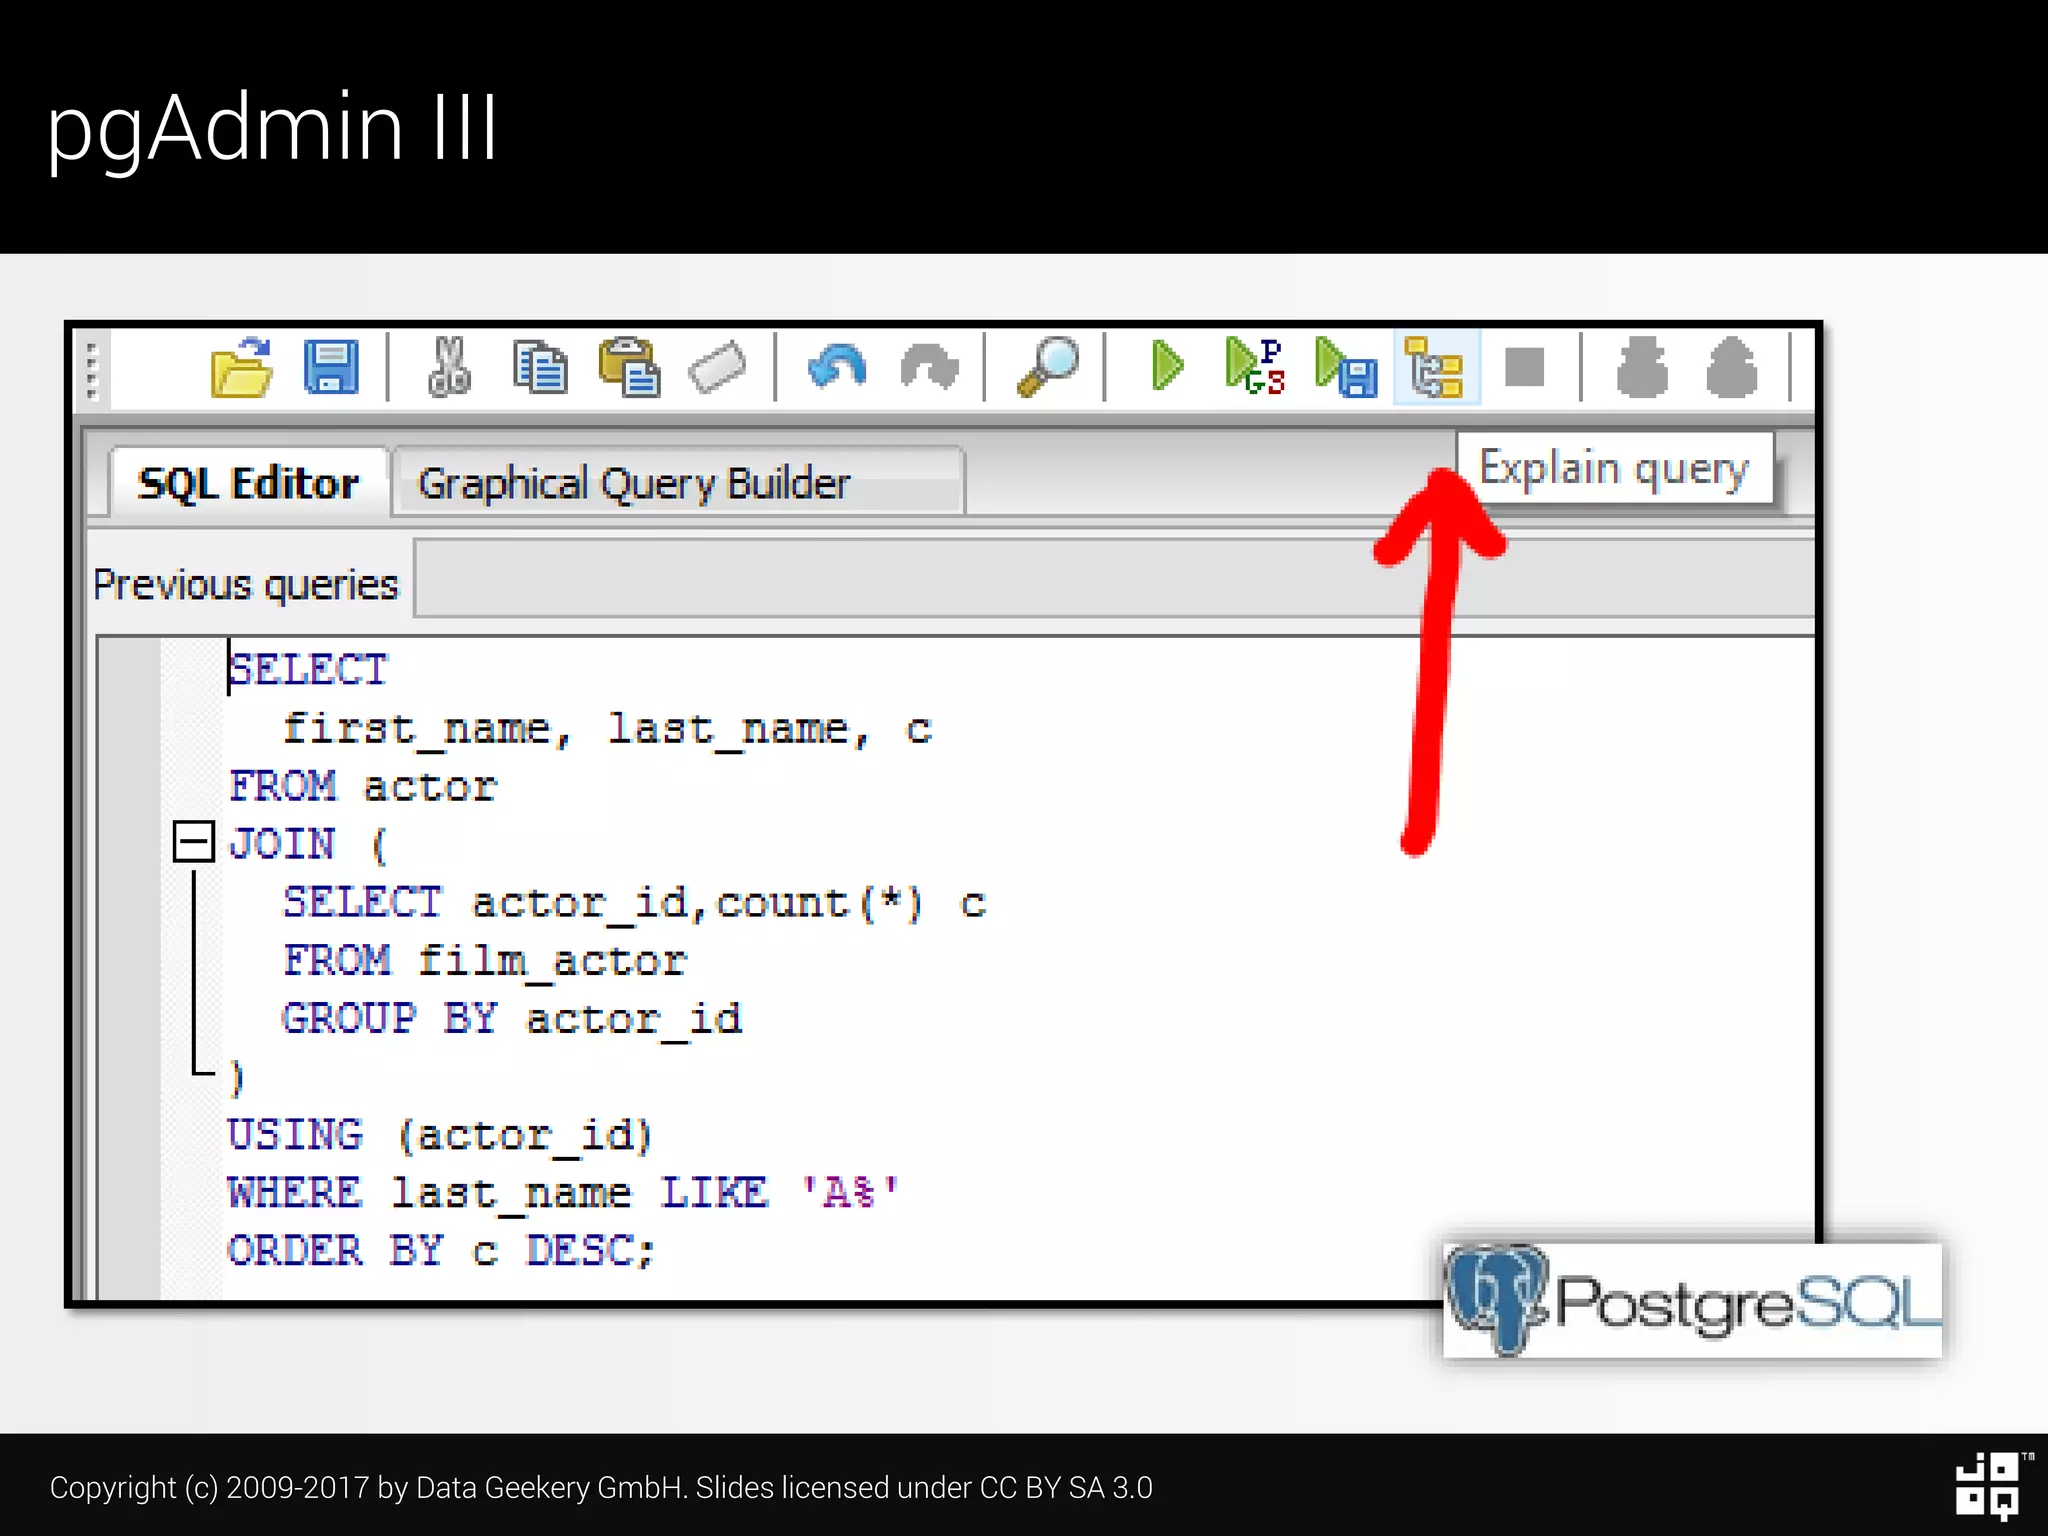
Task: Click the Undo blue arrow icon
Action: [x=837, y=366]
